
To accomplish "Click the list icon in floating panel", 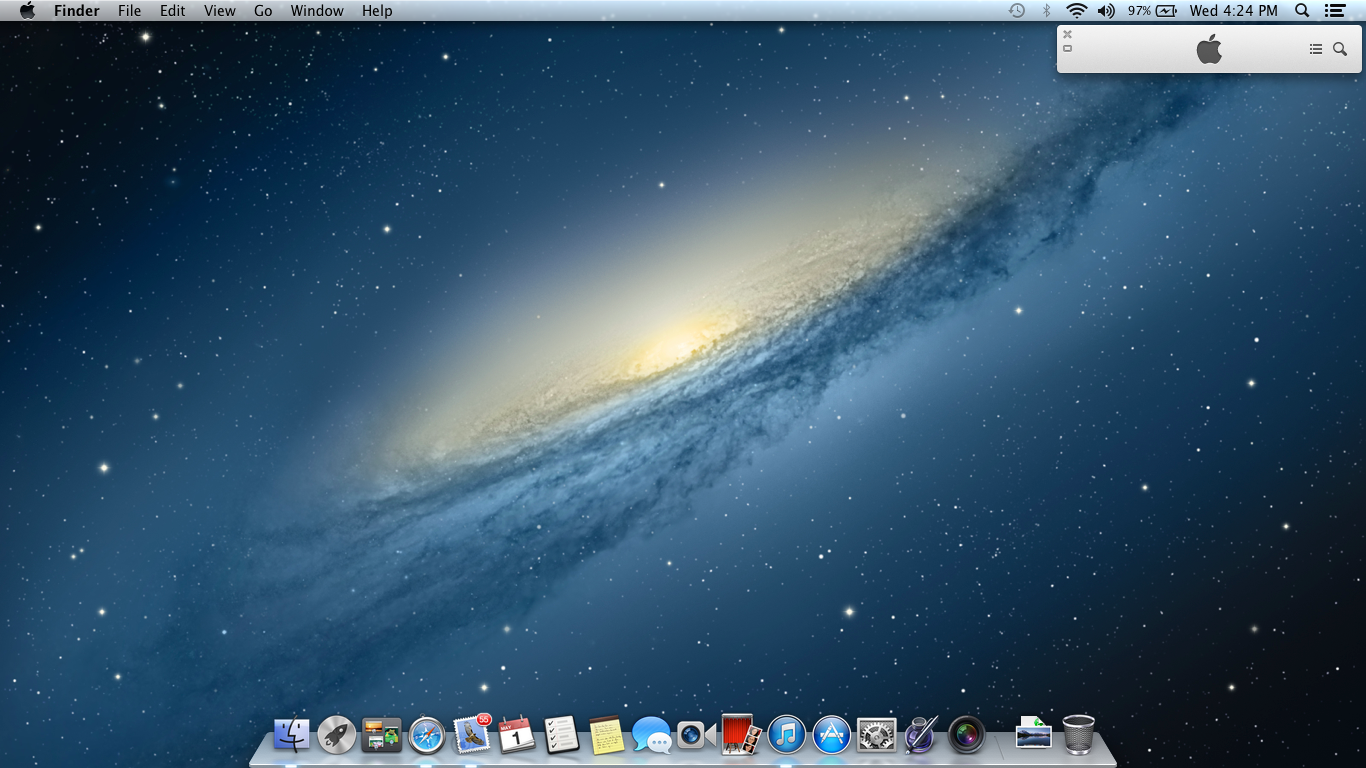I will 1316,49.
